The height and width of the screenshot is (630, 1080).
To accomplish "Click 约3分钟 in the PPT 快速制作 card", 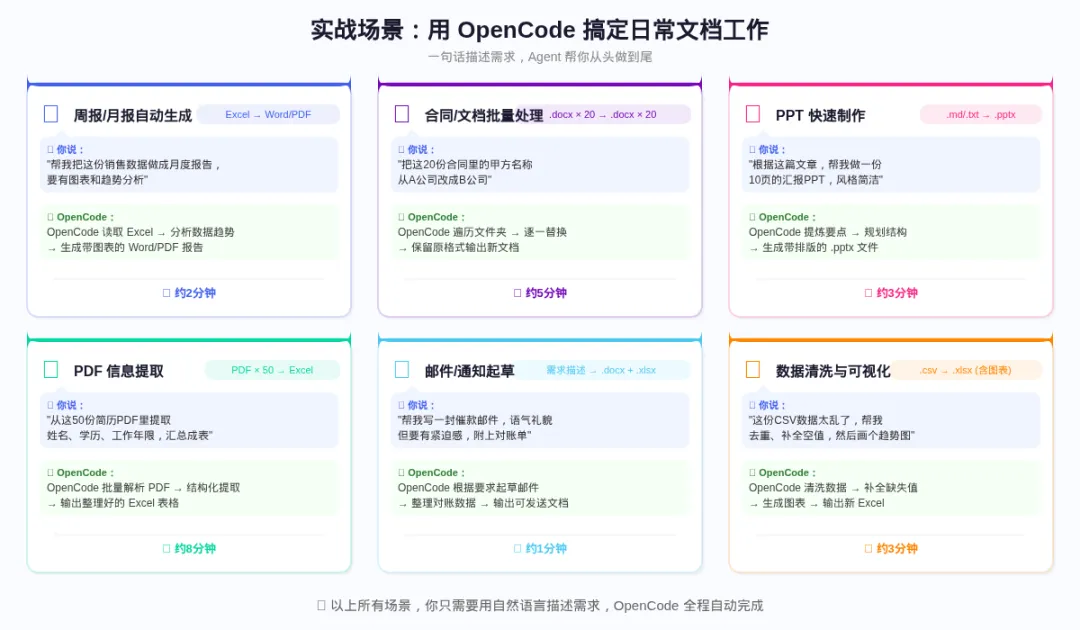I will tap(891, 293).
